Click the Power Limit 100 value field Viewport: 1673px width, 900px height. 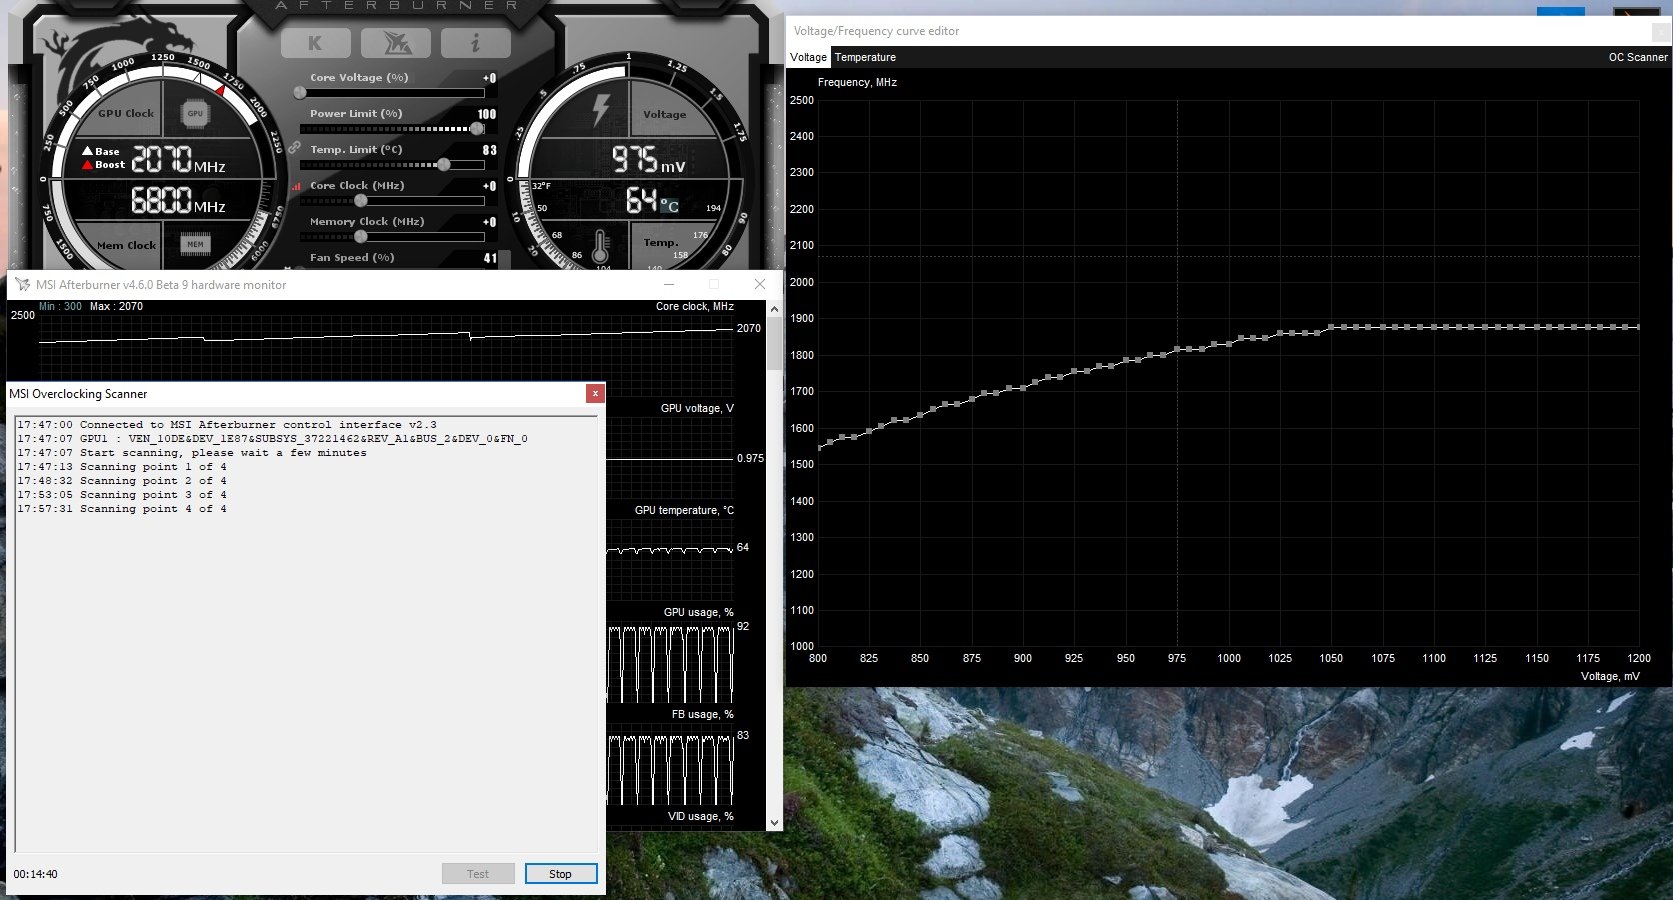tap(487, 114)
